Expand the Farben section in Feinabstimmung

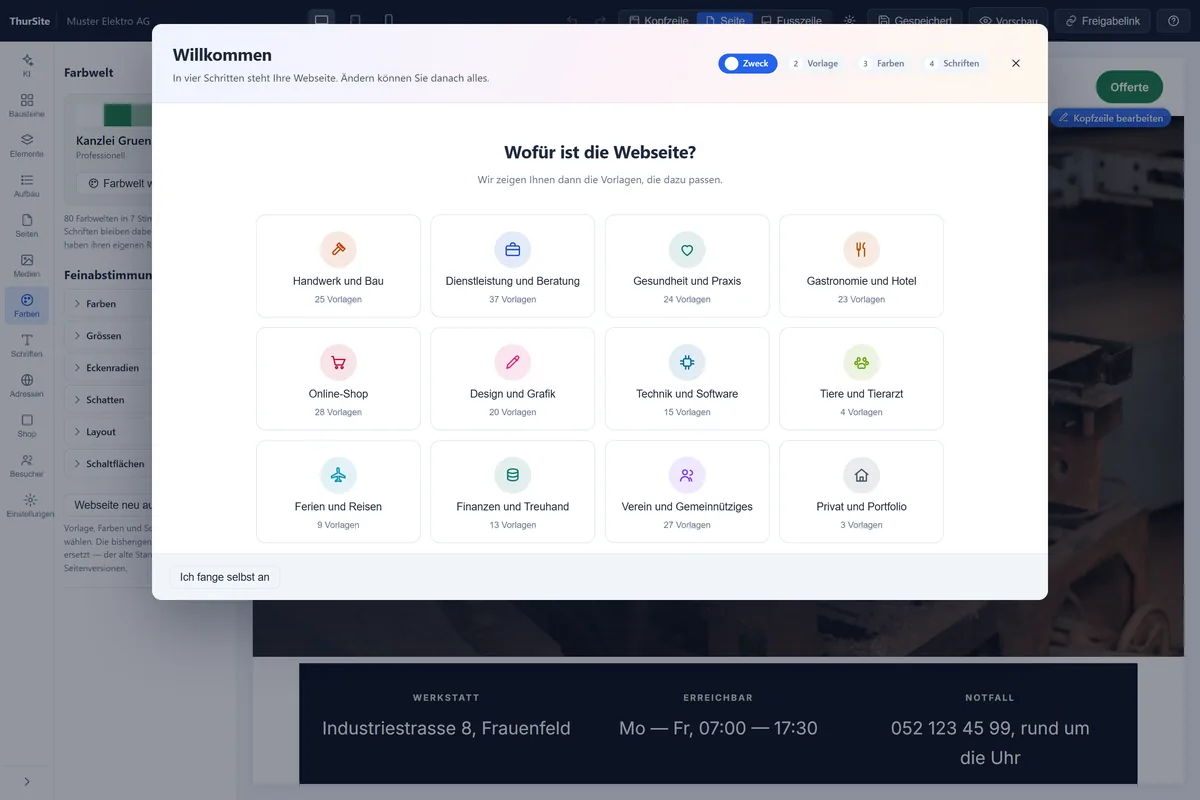[110, 304]
